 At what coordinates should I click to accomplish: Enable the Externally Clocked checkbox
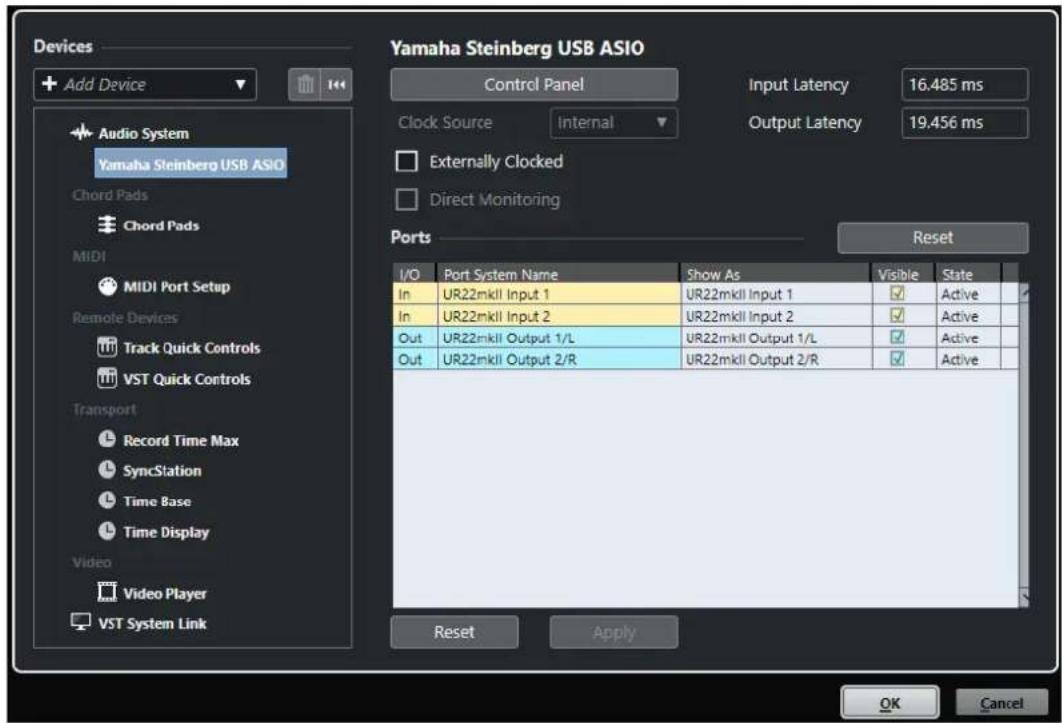[x=406, y=161]
